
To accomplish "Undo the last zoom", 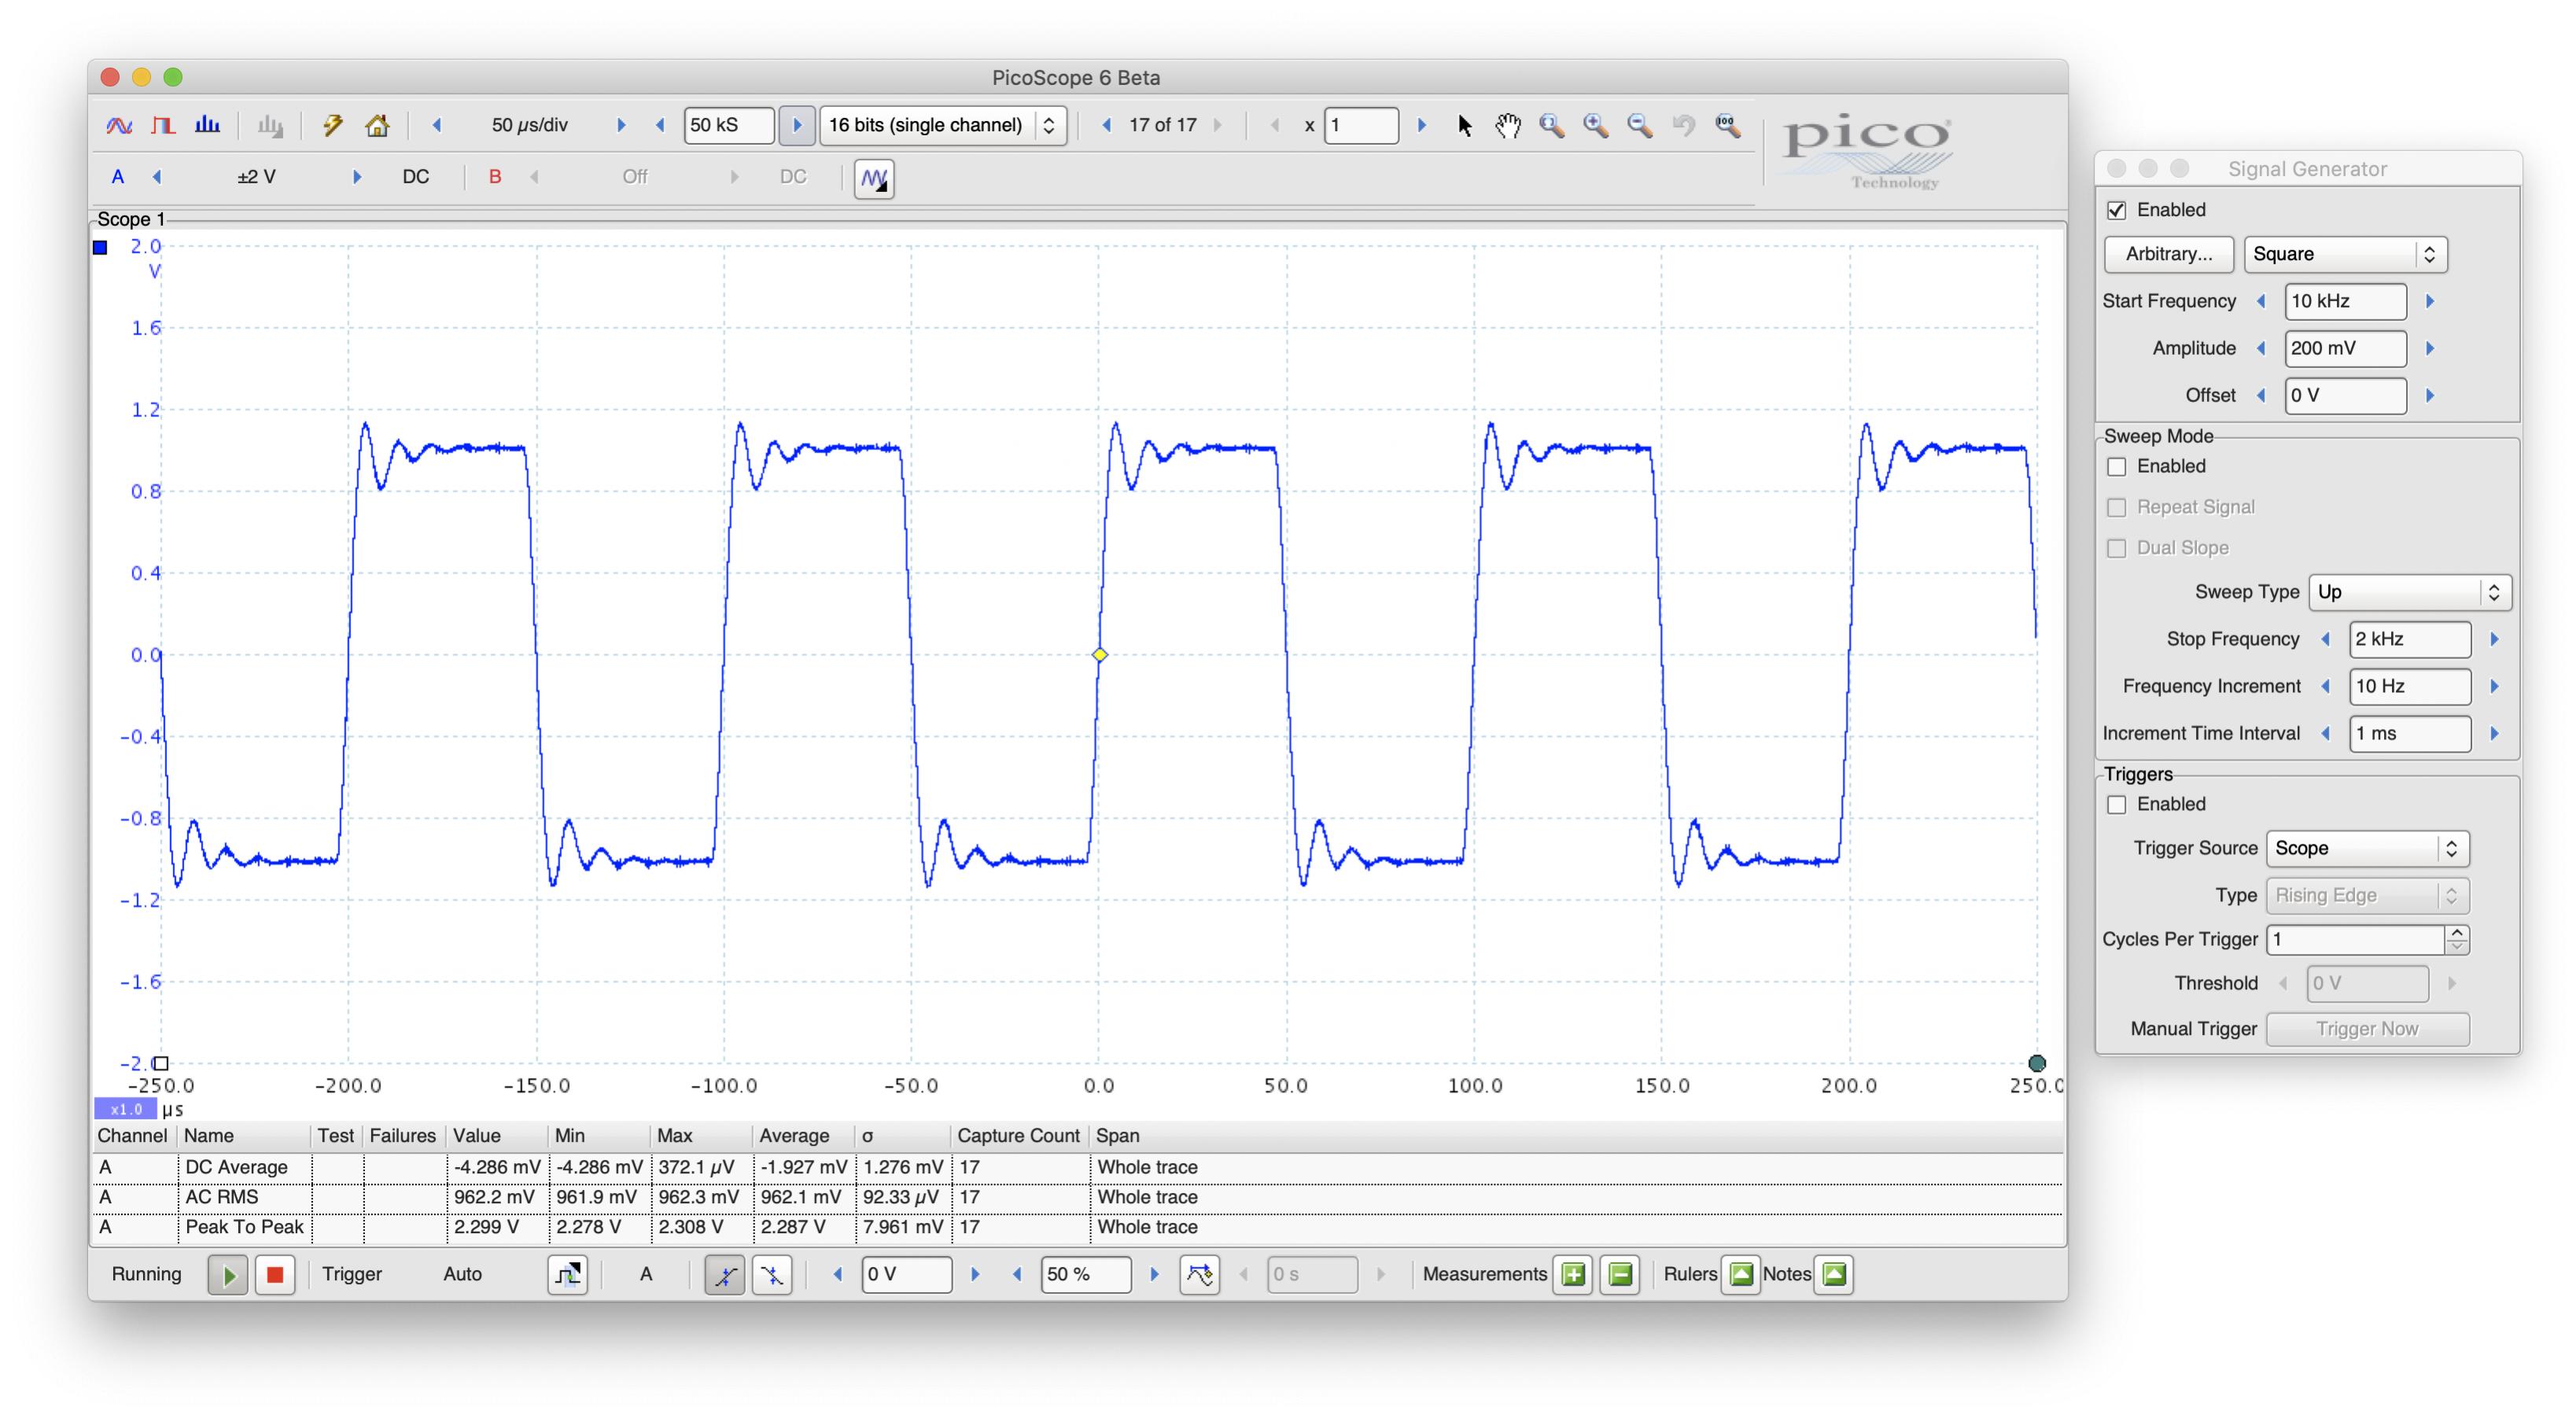I will [1684, 125].
